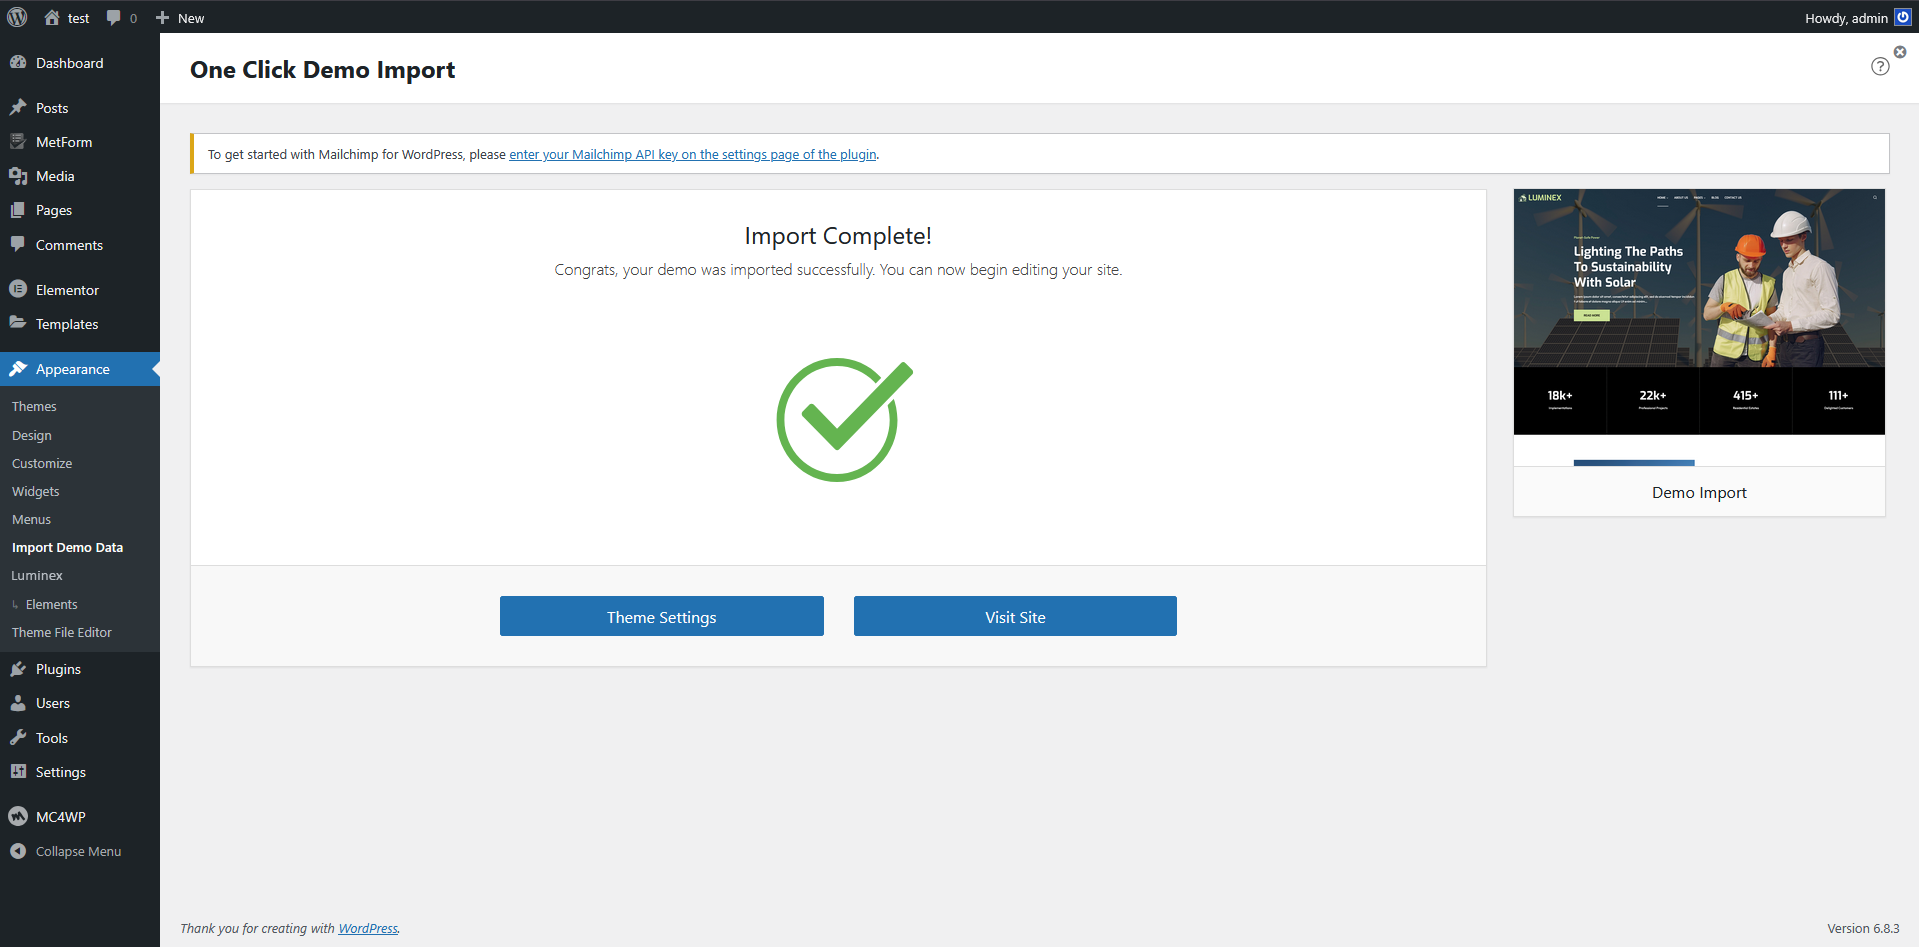Click the WordPress logo icon
Viewport: 1919px width, 947px height.
tap(17, 17)
